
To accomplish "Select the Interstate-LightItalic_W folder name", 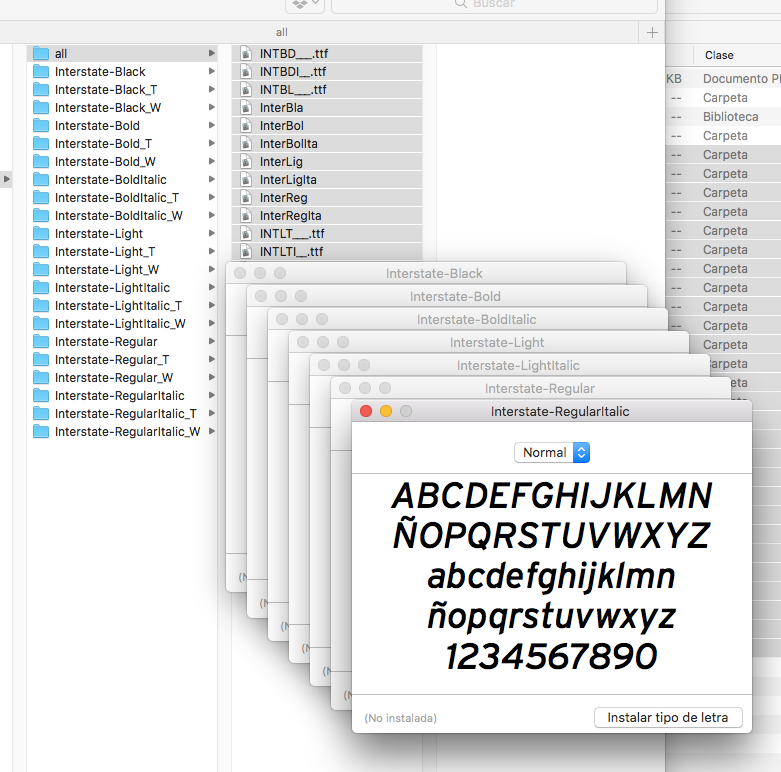I will [120, 323].
